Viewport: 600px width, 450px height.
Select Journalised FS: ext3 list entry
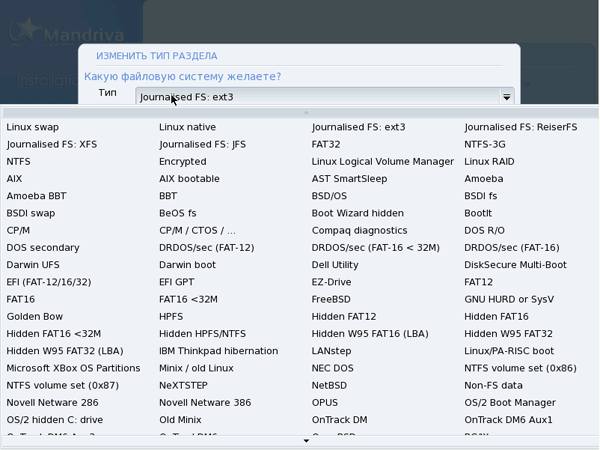tap(358, 127)
